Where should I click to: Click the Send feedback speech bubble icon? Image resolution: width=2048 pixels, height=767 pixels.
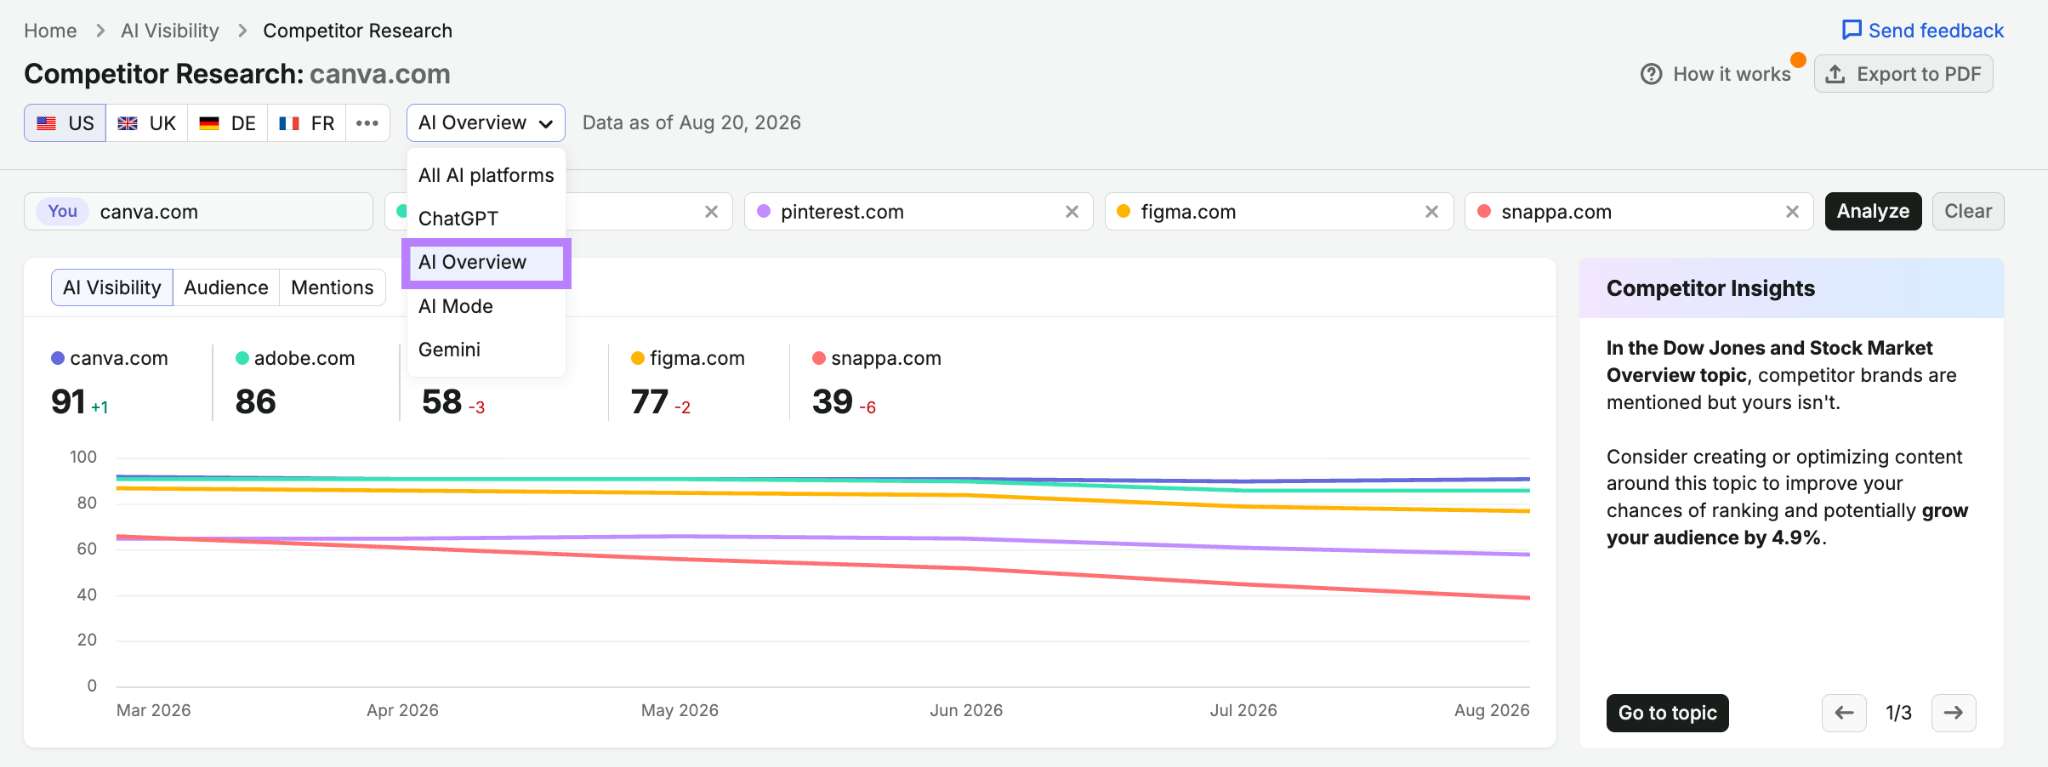[1851, 30]
